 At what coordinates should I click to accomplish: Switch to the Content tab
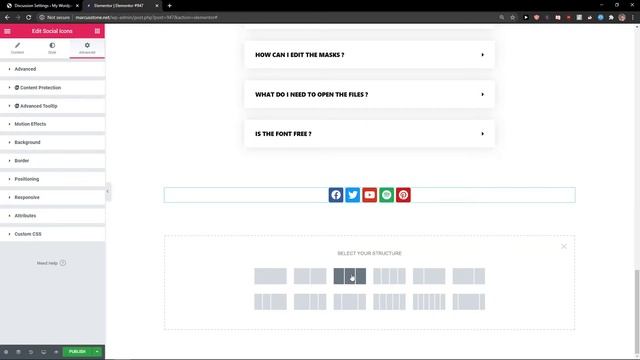coord(18,48)
